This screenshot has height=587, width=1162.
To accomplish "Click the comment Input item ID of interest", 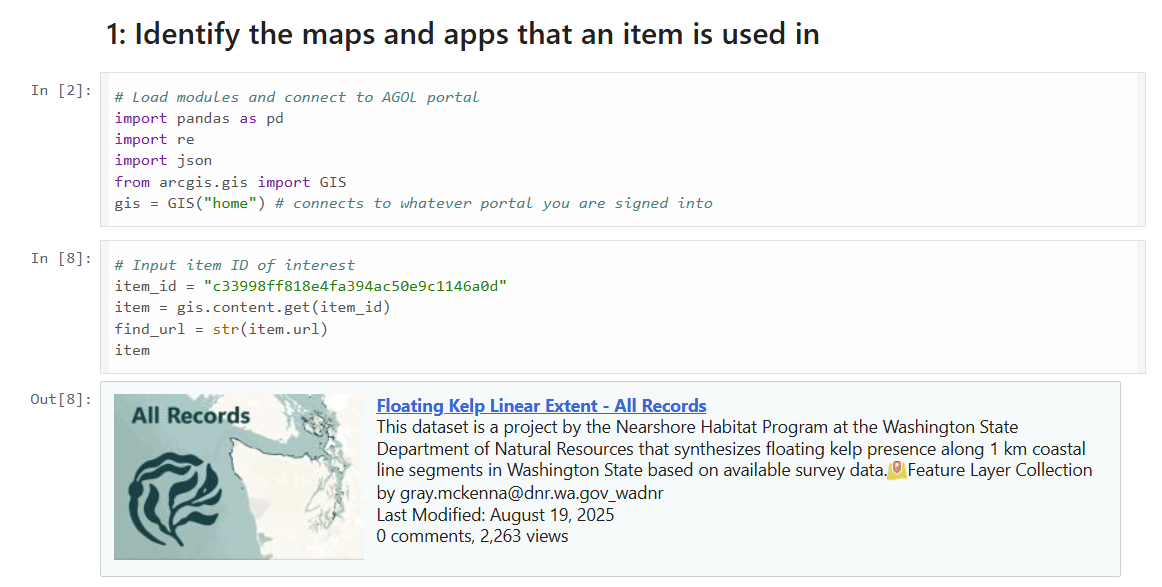I will coord(234,265).
